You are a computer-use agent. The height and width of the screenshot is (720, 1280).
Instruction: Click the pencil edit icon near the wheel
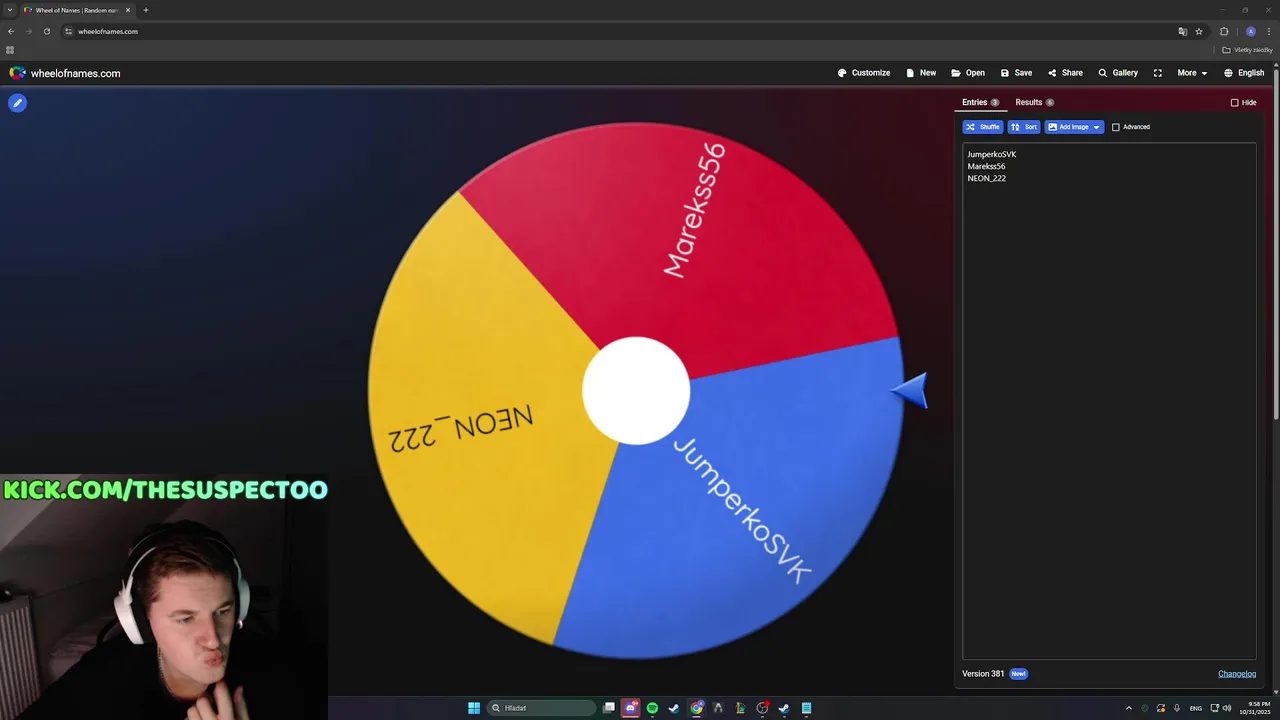click(x=17, y=102)
